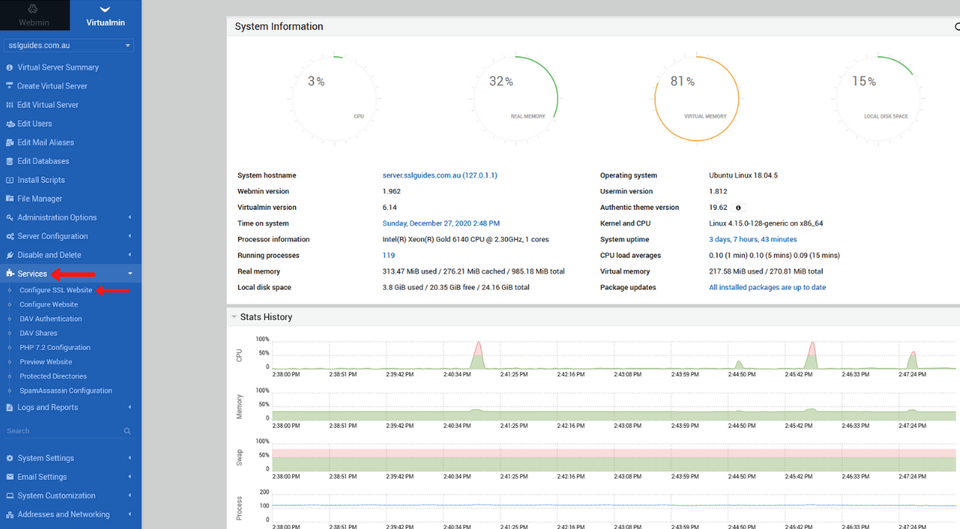Click the Edit Mail Aliases icon
Image resolution: width=960 pixels, height=529 pixels.
[x=10, y=143]
